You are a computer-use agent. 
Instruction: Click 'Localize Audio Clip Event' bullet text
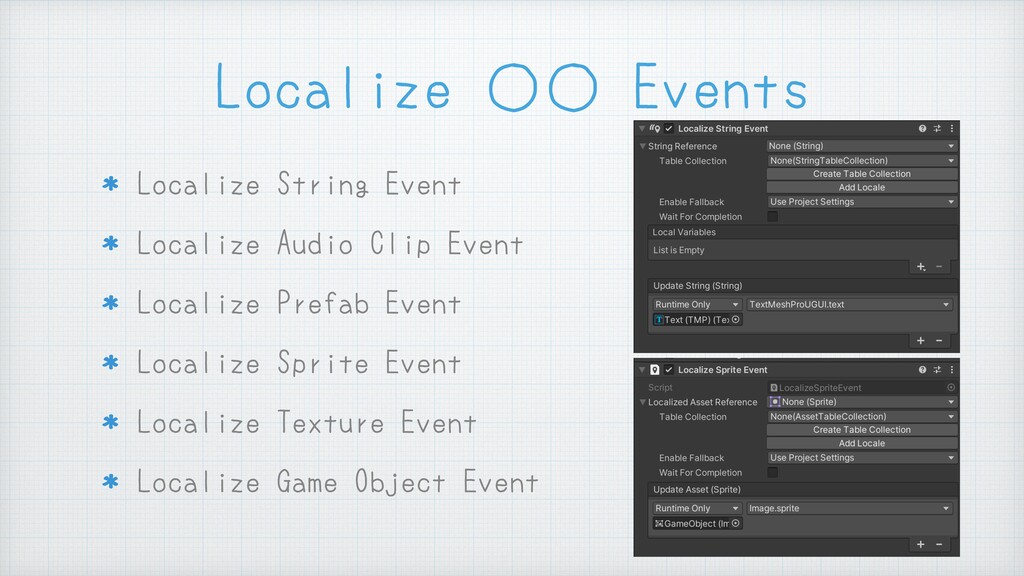[x=330, y=244]
